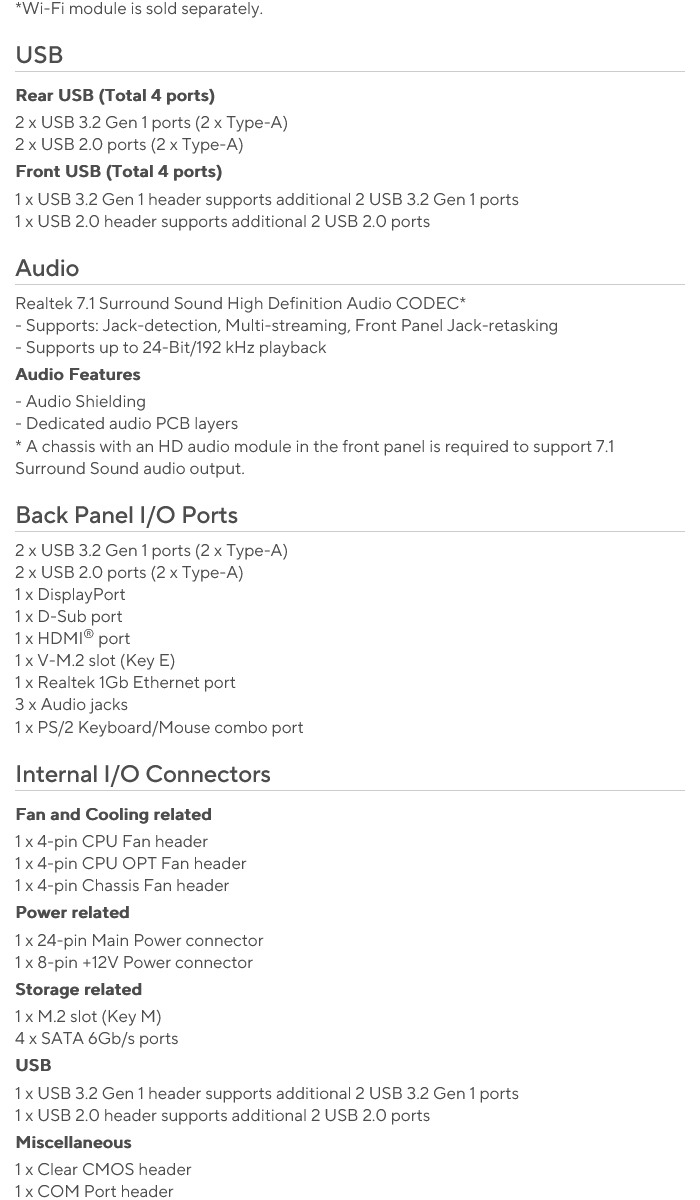Click the Miscellaneous subheading
This screenshot has width=700, height=1200.
pos(73,1142)
